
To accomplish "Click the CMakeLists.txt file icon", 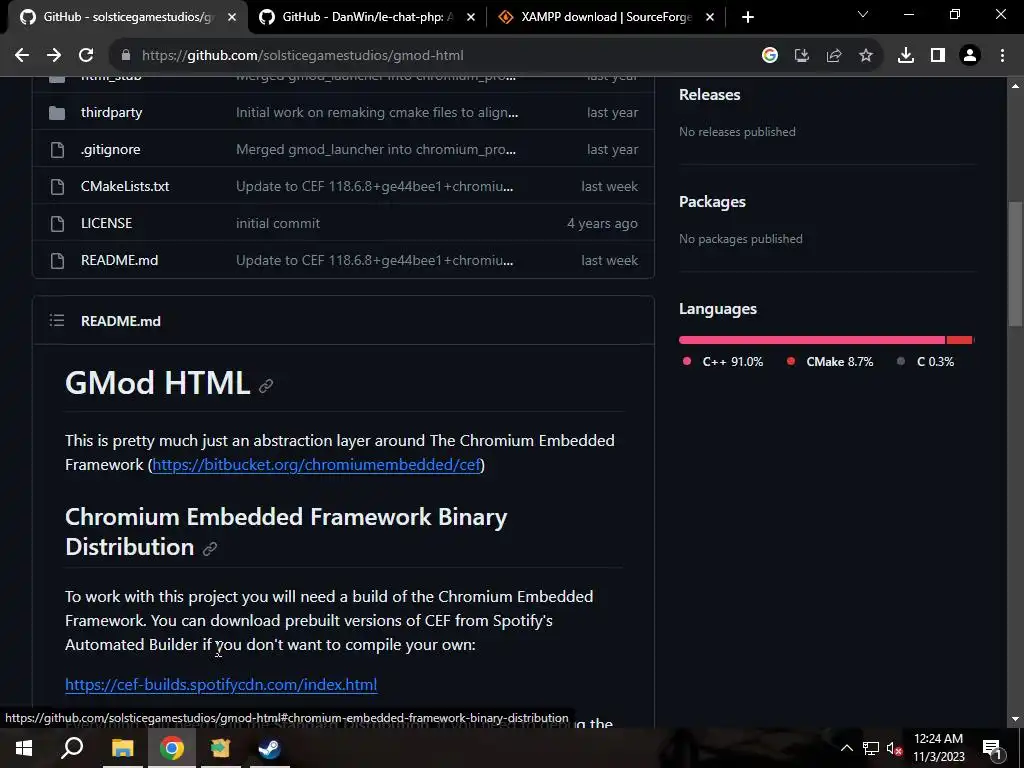I will tap(57, 187).
